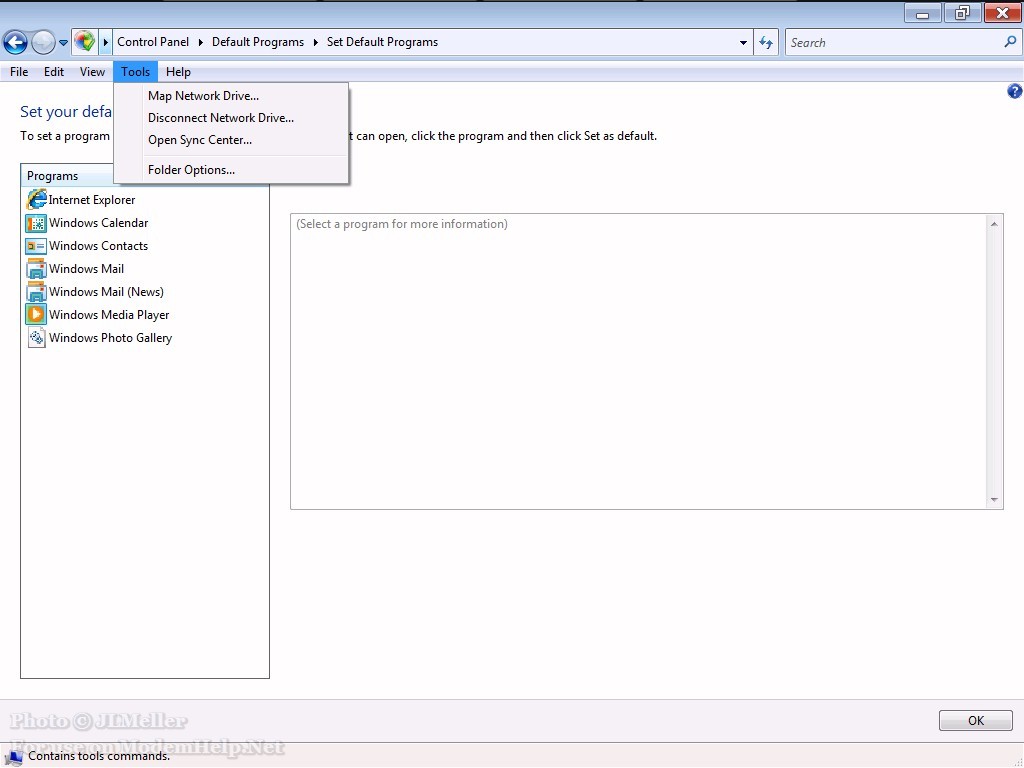Select the Windows Mail (News) program name
This screenshot has height=768, width=1024.
click(x=106, y=292)
